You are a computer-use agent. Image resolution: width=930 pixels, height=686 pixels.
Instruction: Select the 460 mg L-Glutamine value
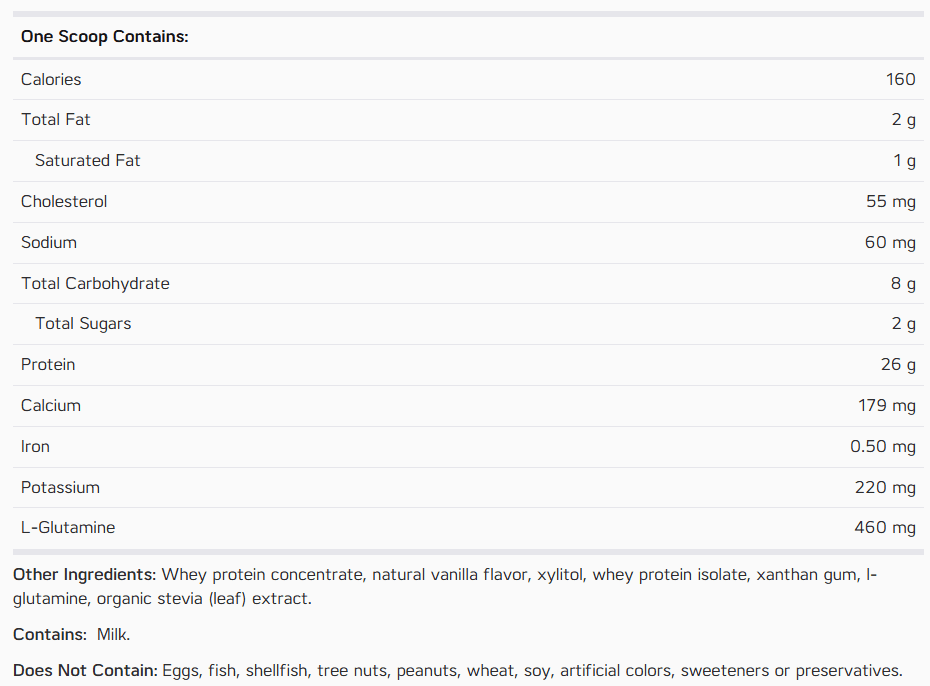click(x=885, y=528)
